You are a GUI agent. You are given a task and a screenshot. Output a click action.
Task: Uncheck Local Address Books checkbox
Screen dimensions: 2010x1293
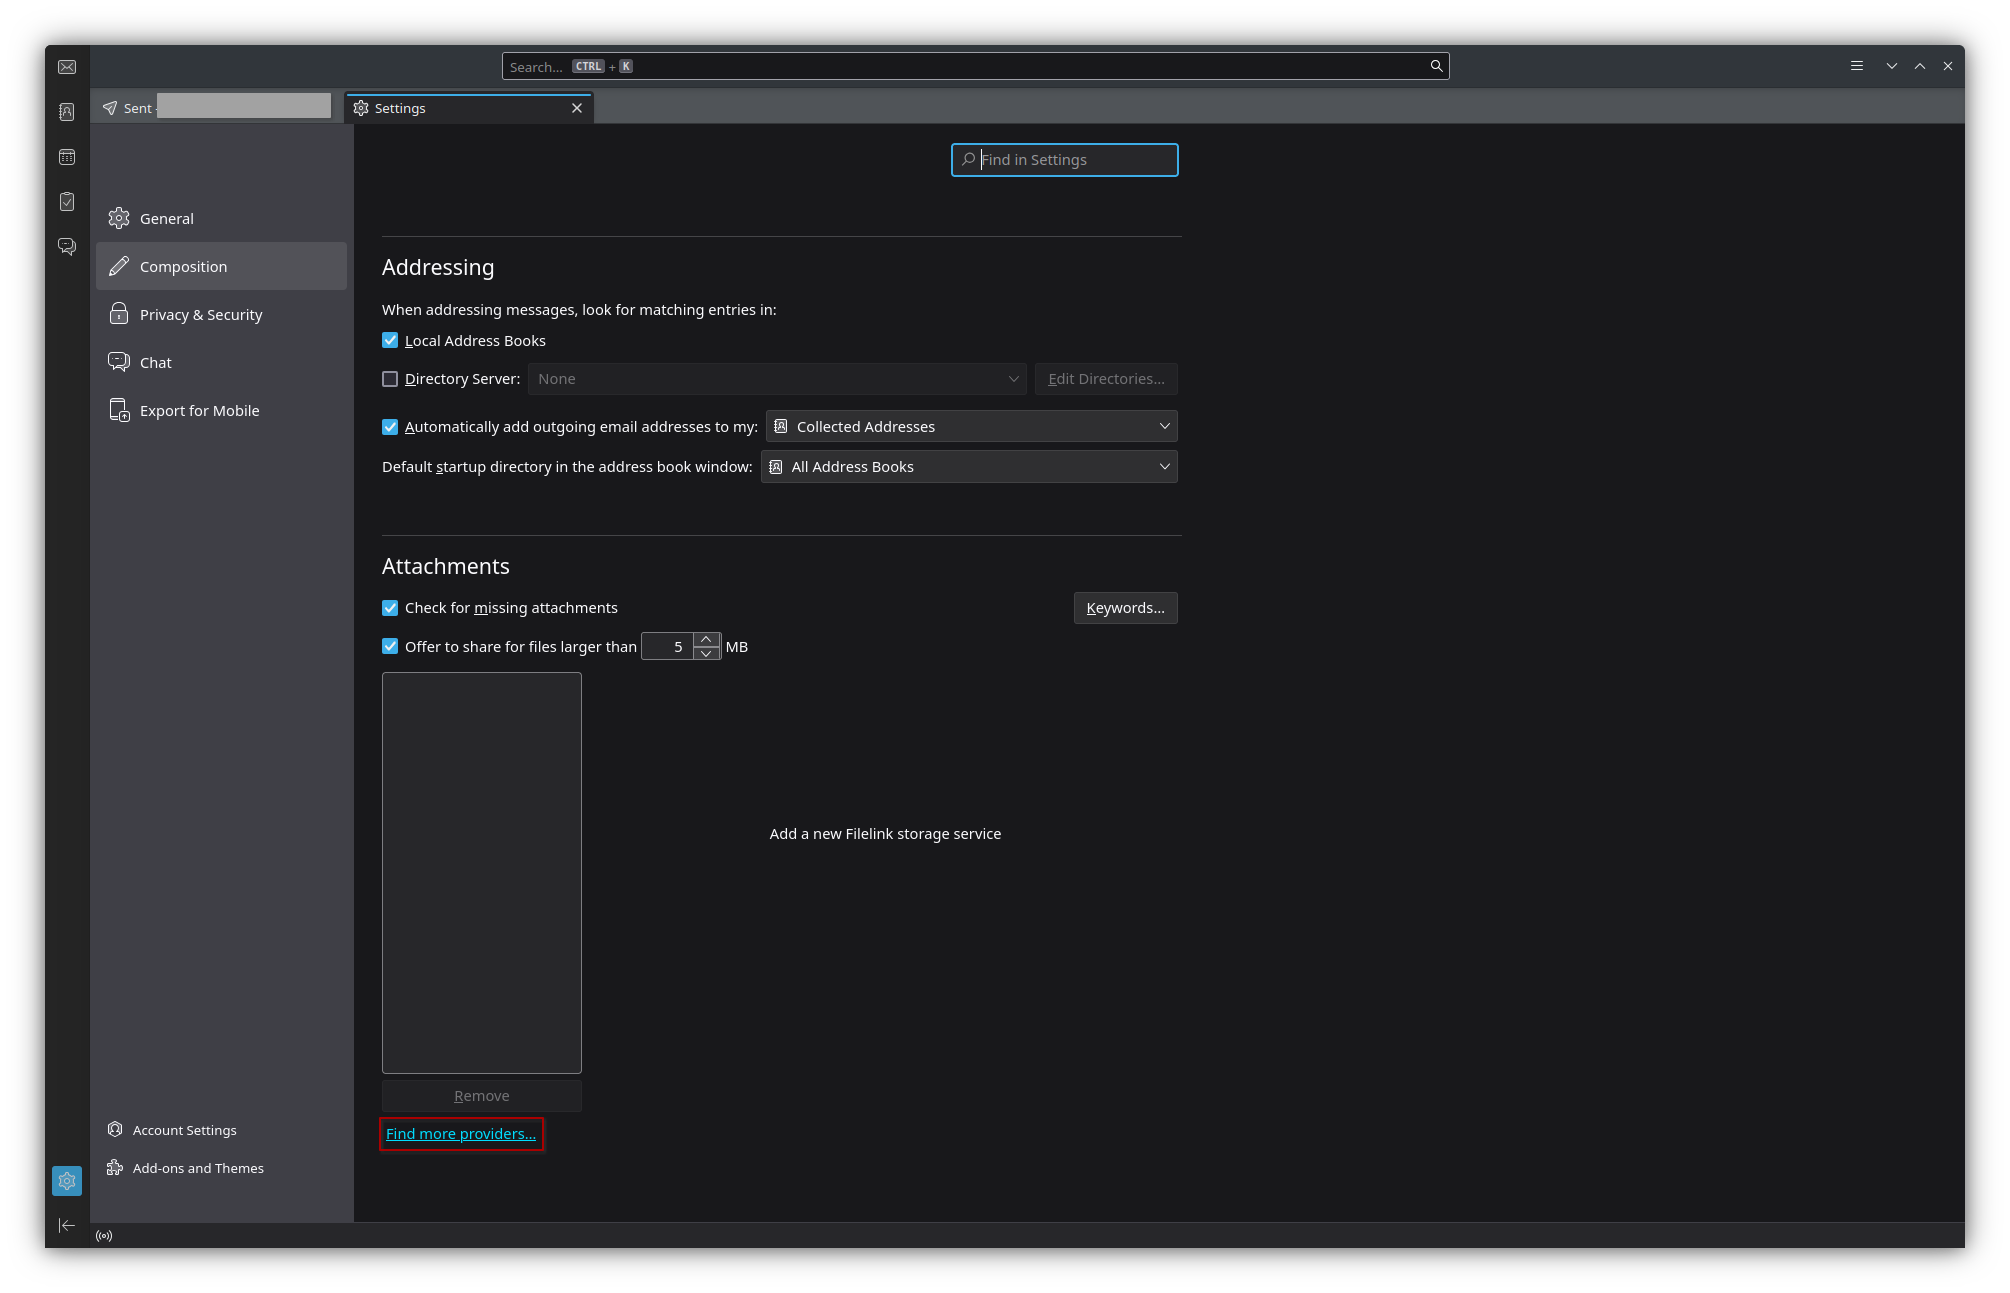pyautogui.click(x=390, y=341)
